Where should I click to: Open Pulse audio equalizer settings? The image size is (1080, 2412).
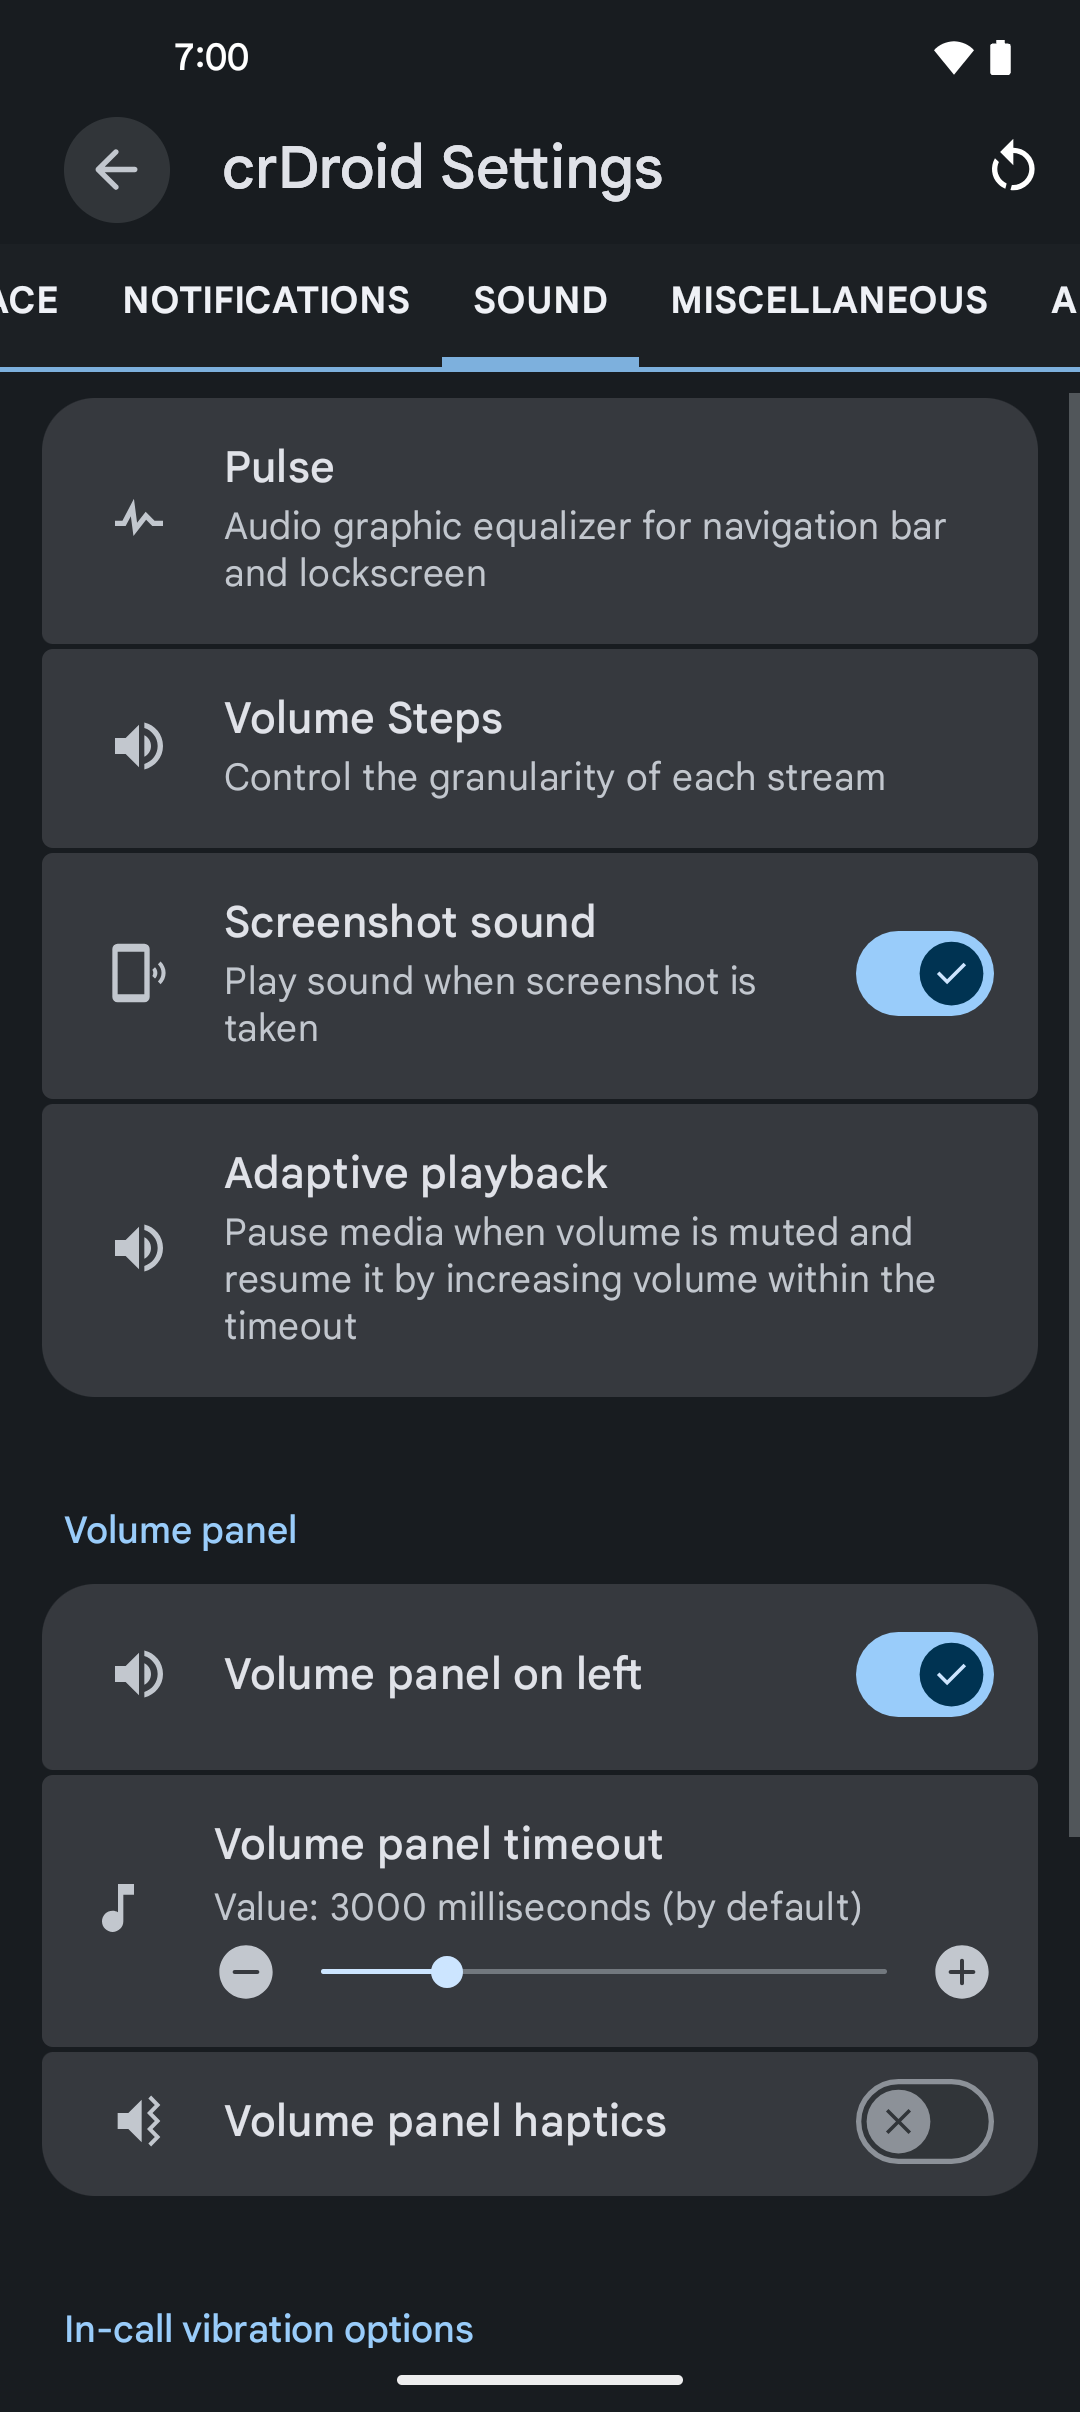540,521
